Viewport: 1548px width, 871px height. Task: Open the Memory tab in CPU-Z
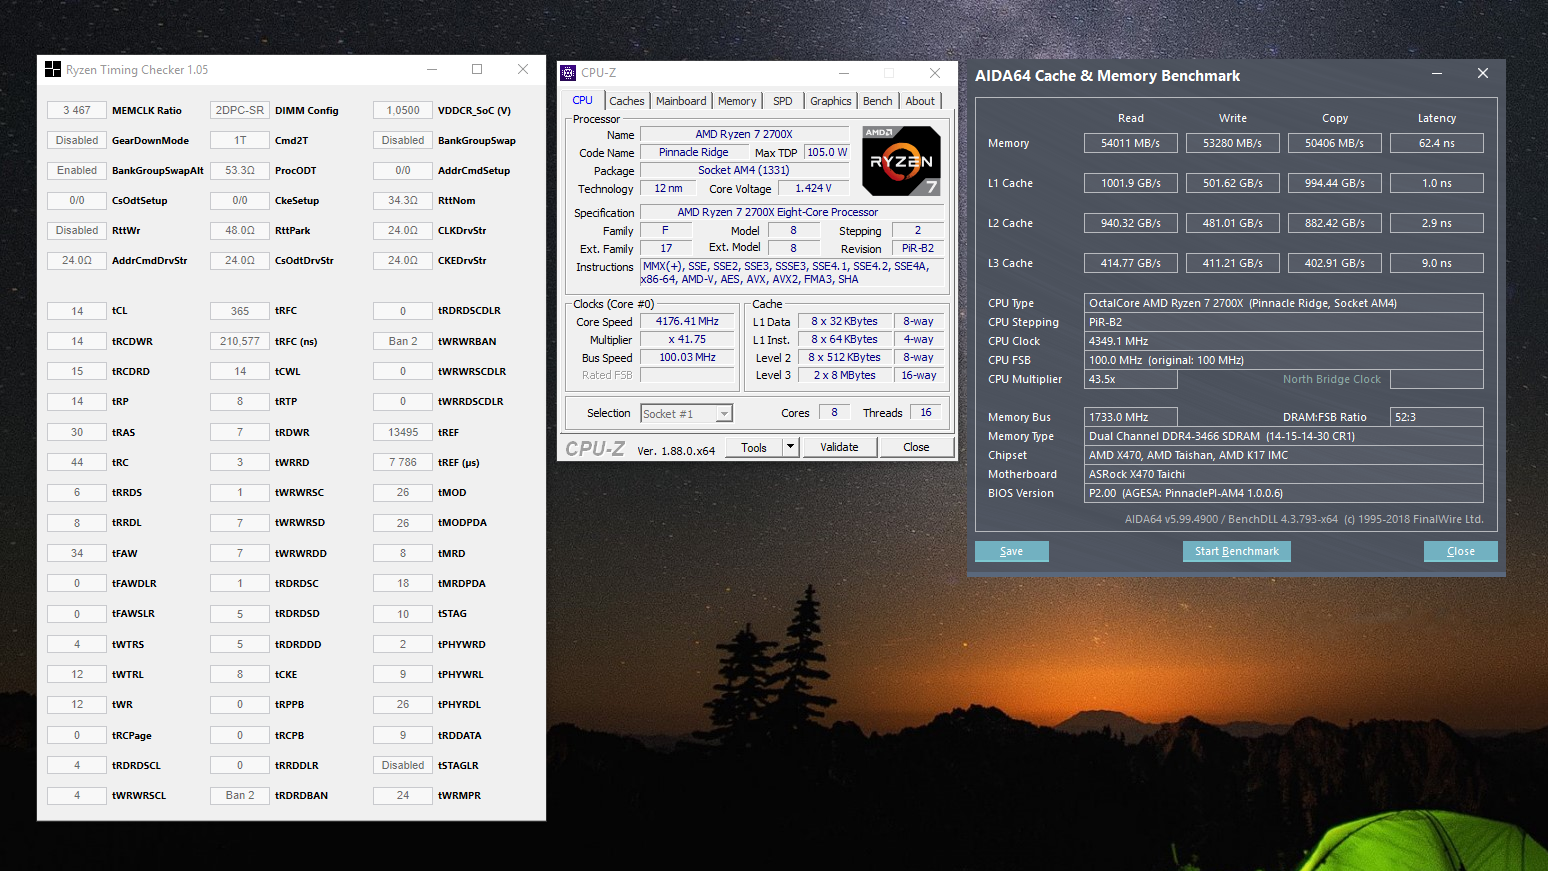pyautogui.click(x=737, y=101)
